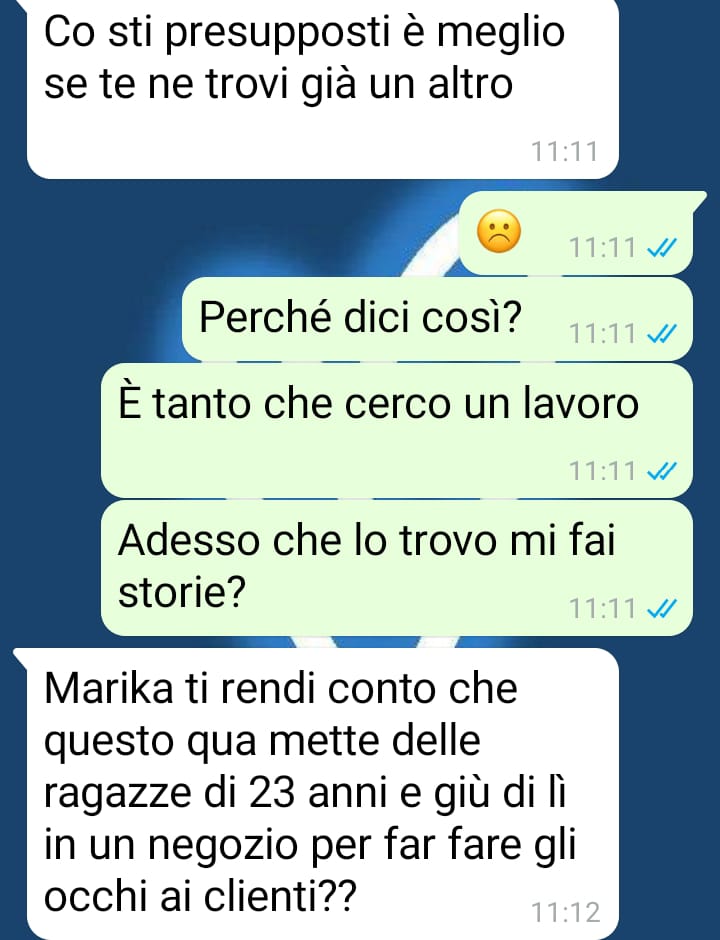Tap read checkmarks on 'È tanto che cerco'
This screenshot has height=940, width=720.
[x=662, y=471]
